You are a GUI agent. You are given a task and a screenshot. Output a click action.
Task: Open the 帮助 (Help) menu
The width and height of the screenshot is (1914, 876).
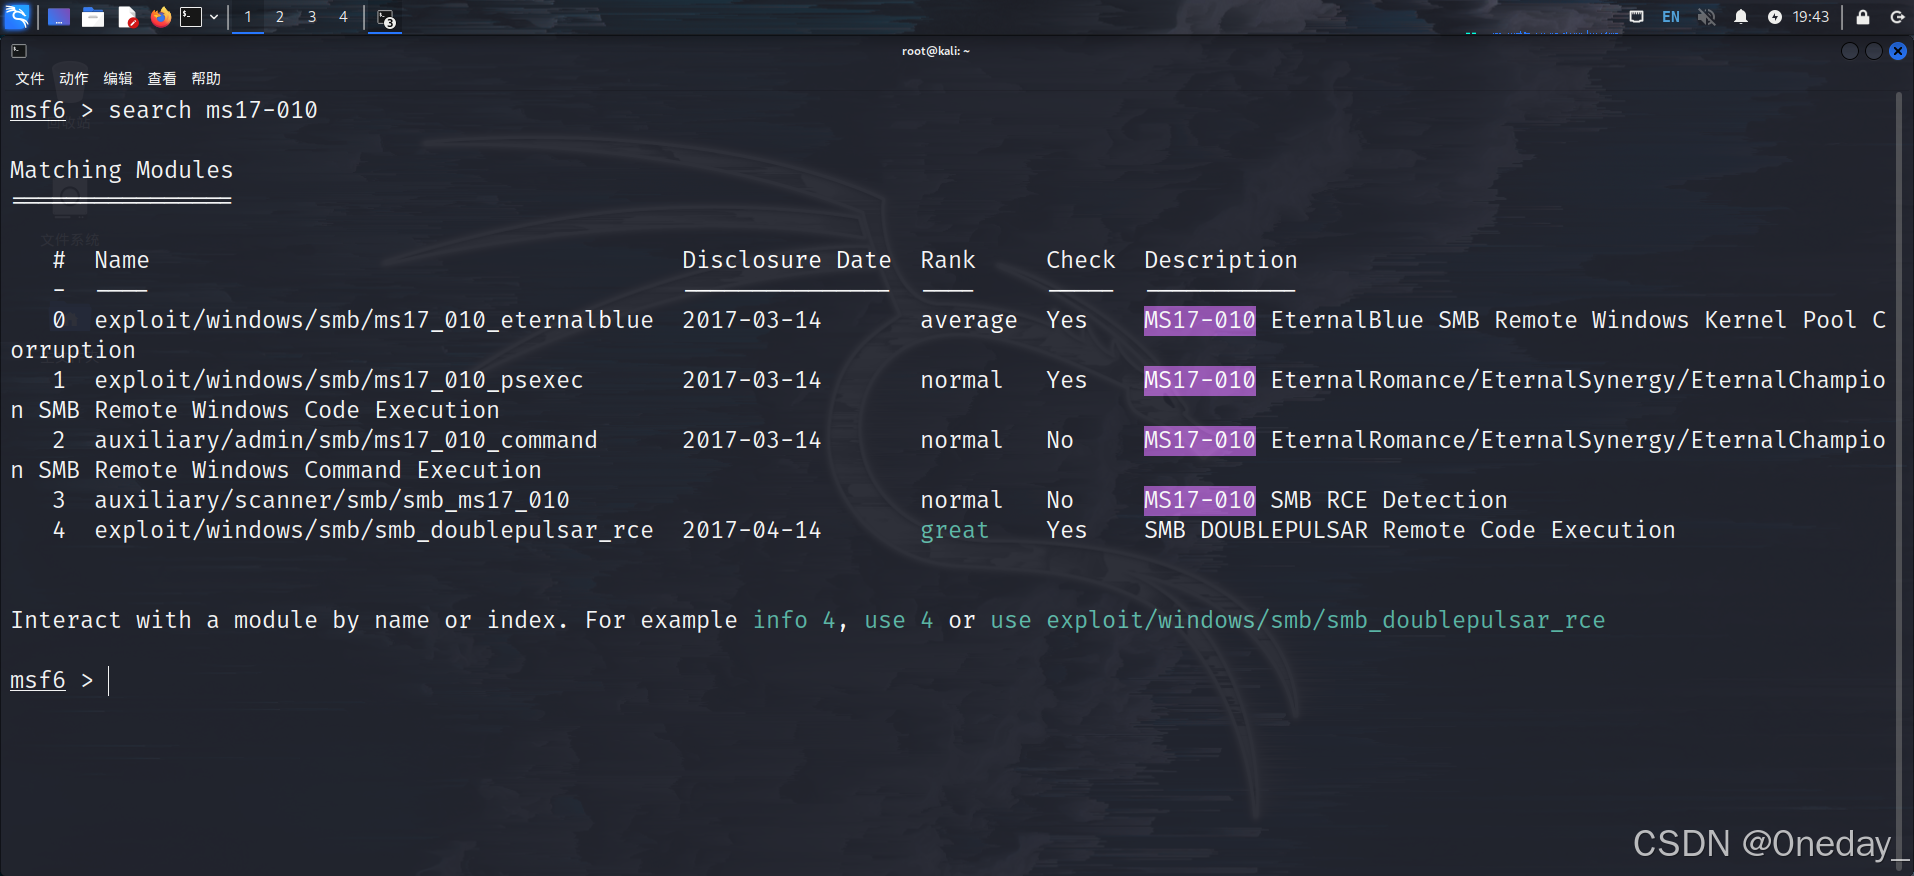pyautogui.click(x=206, y=79)
